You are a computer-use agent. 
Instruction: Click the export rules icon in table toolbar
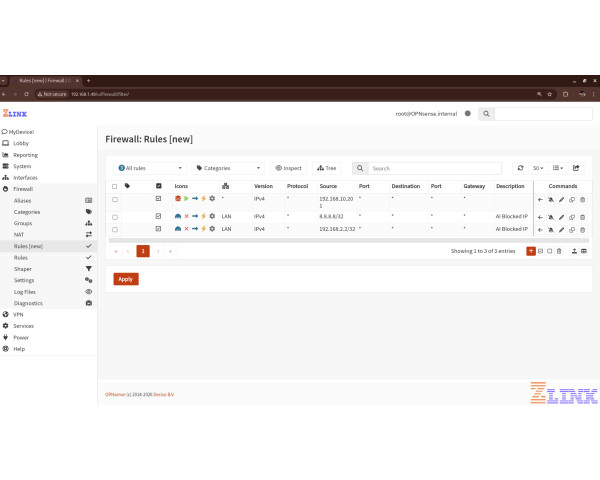(576, 168)
